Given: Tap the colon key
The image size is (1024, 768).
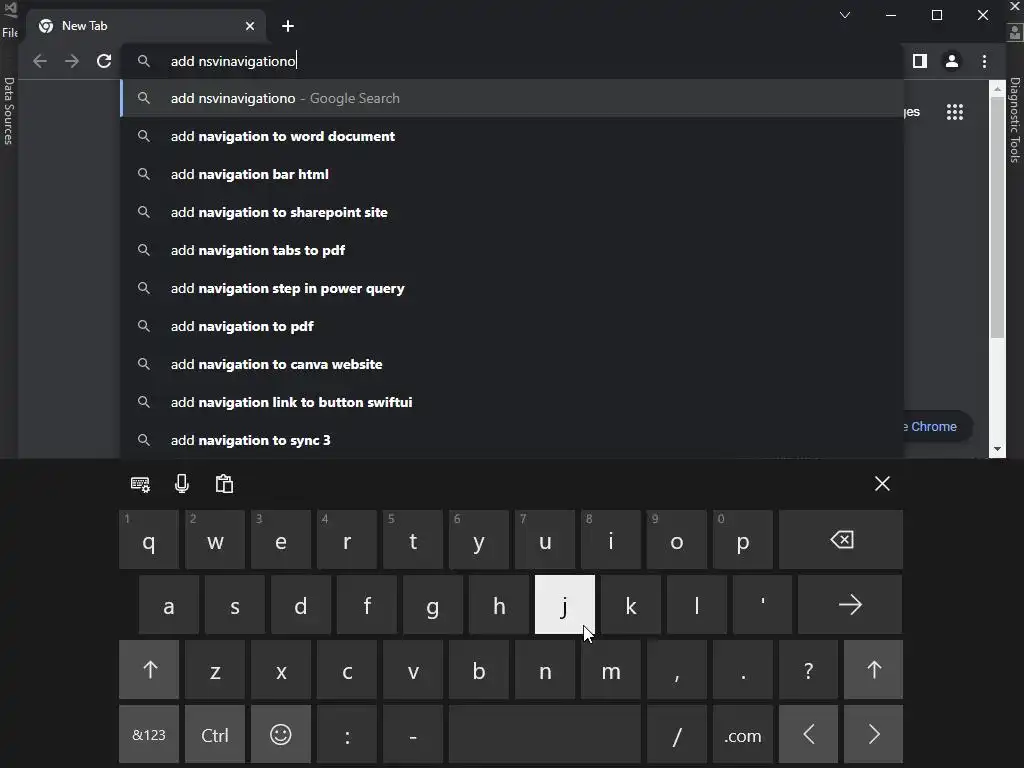Looking at the screenshot, I should tap(347, 735).
